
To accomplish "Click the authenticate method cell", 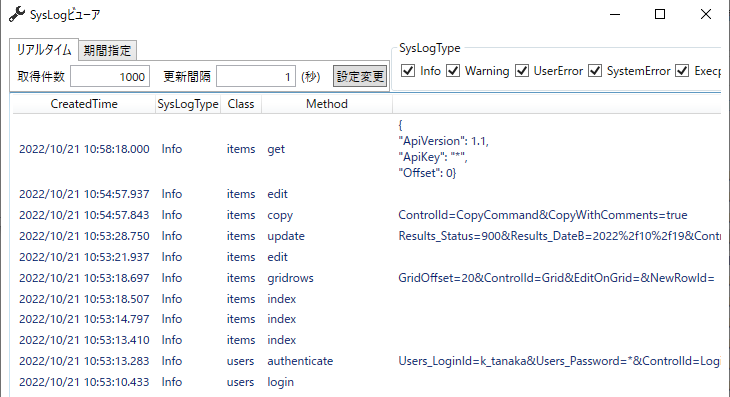I will (300, 361).
